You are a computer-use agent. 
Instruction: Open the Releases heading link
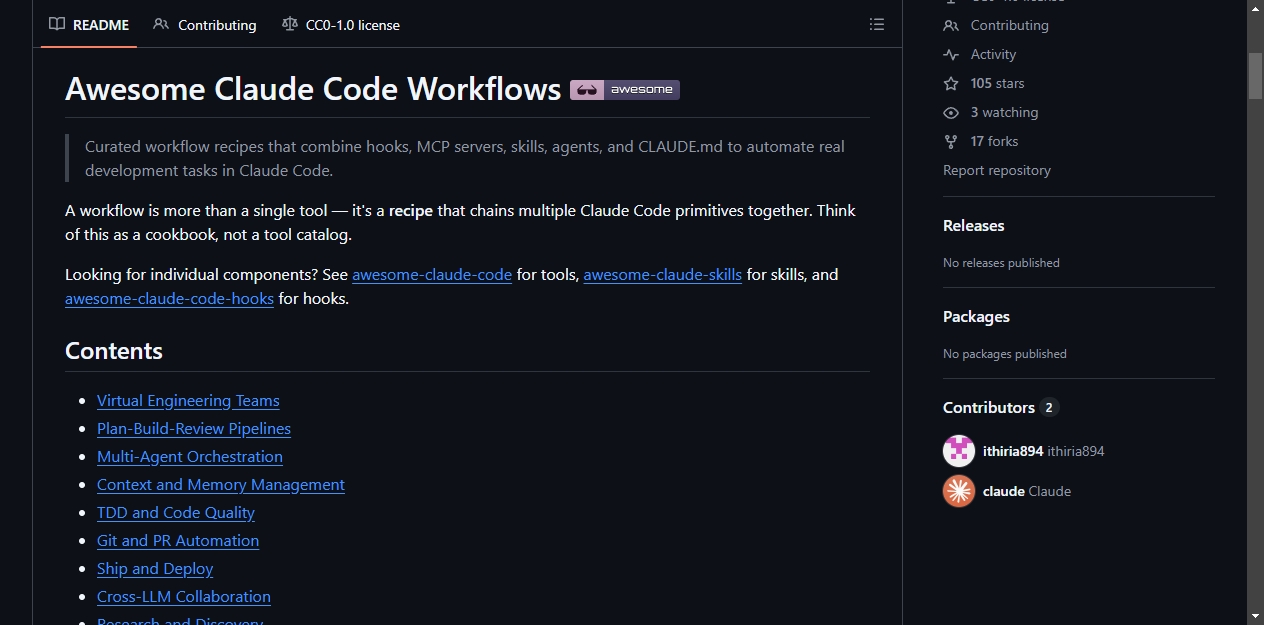tap(974, 226)
